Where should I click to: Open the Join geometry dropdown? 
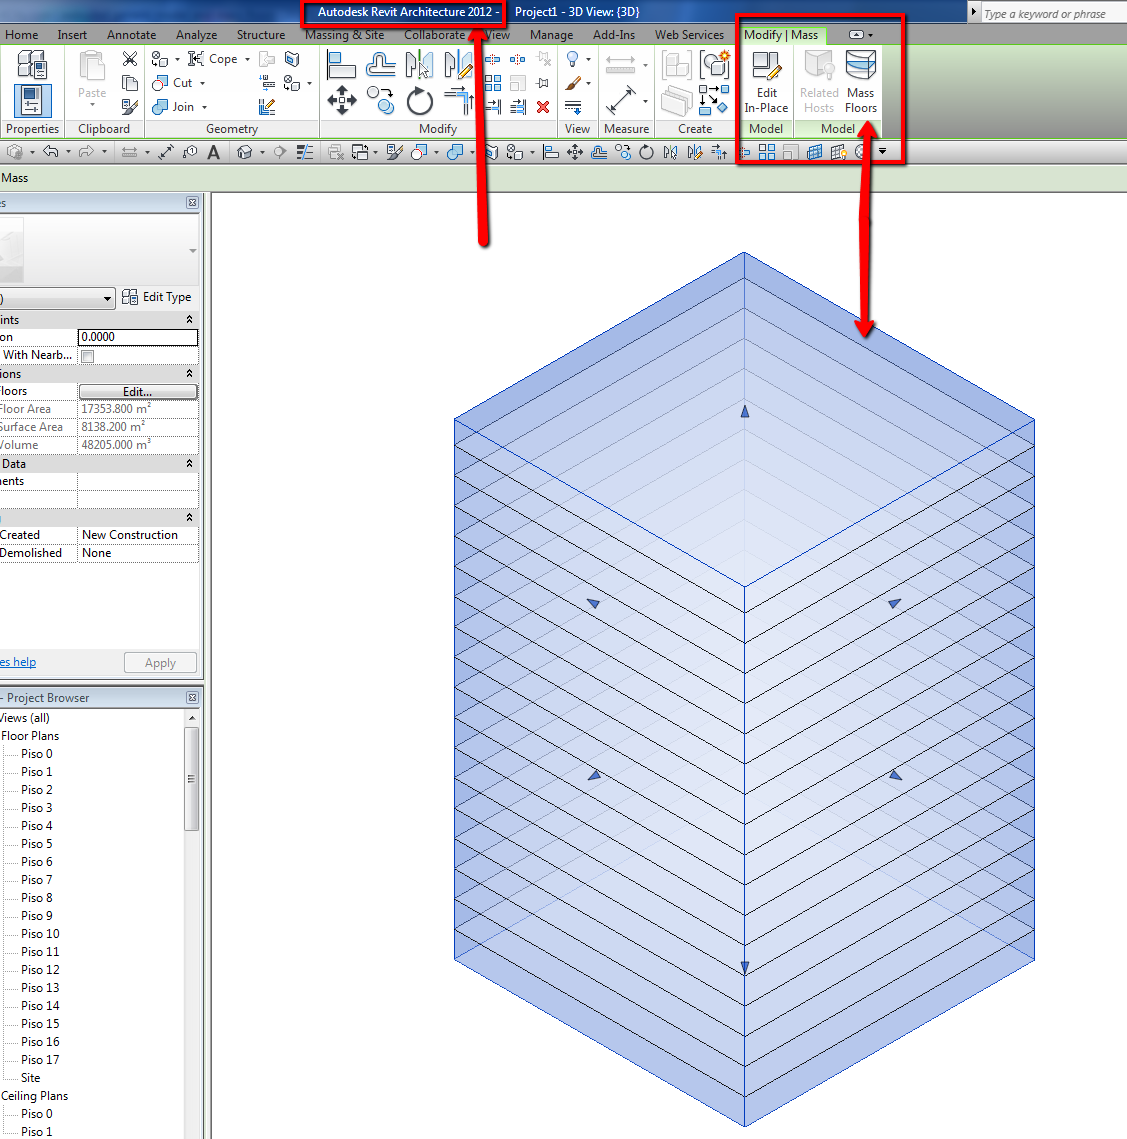pos(205,107)
